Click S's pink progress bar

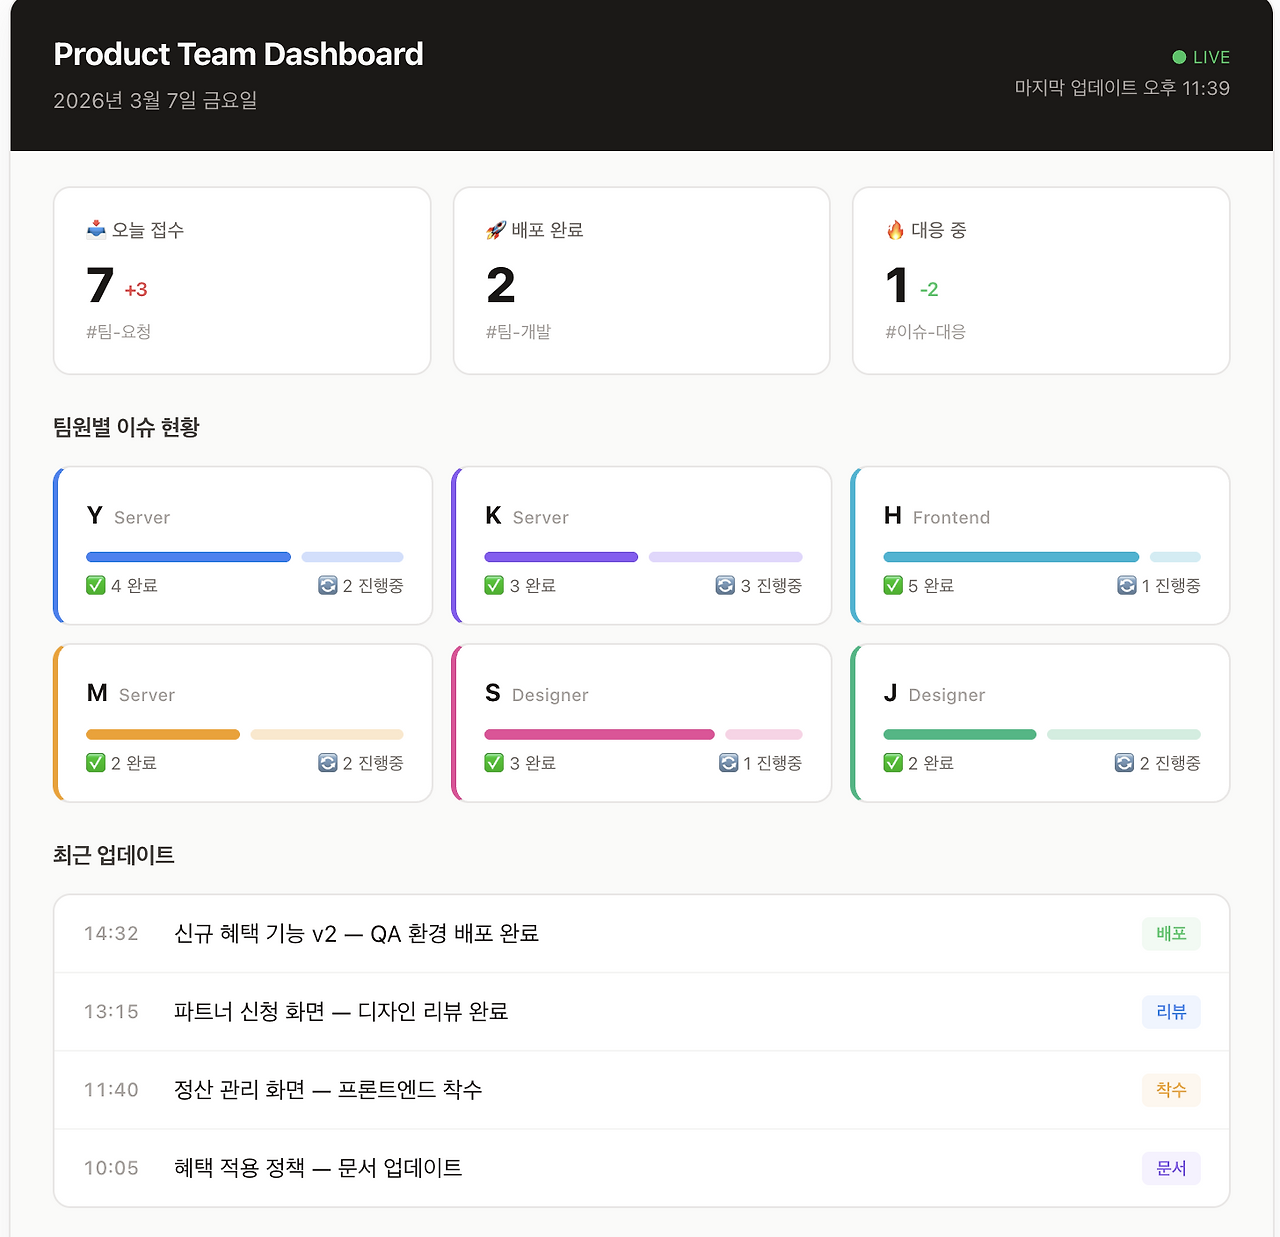click(x=599, y=733)
